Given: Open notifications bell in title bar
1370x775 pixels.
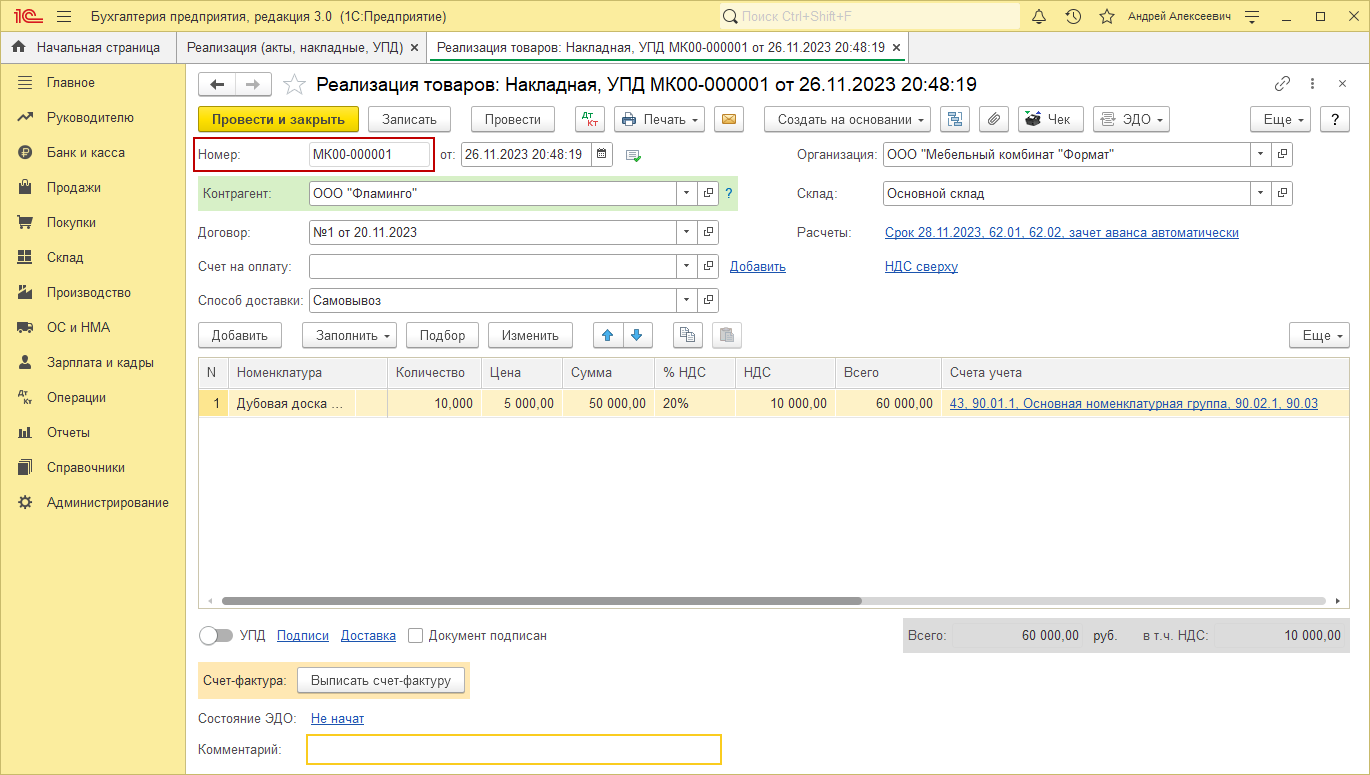Looking at the screenshot, I should coord(1039,17).
